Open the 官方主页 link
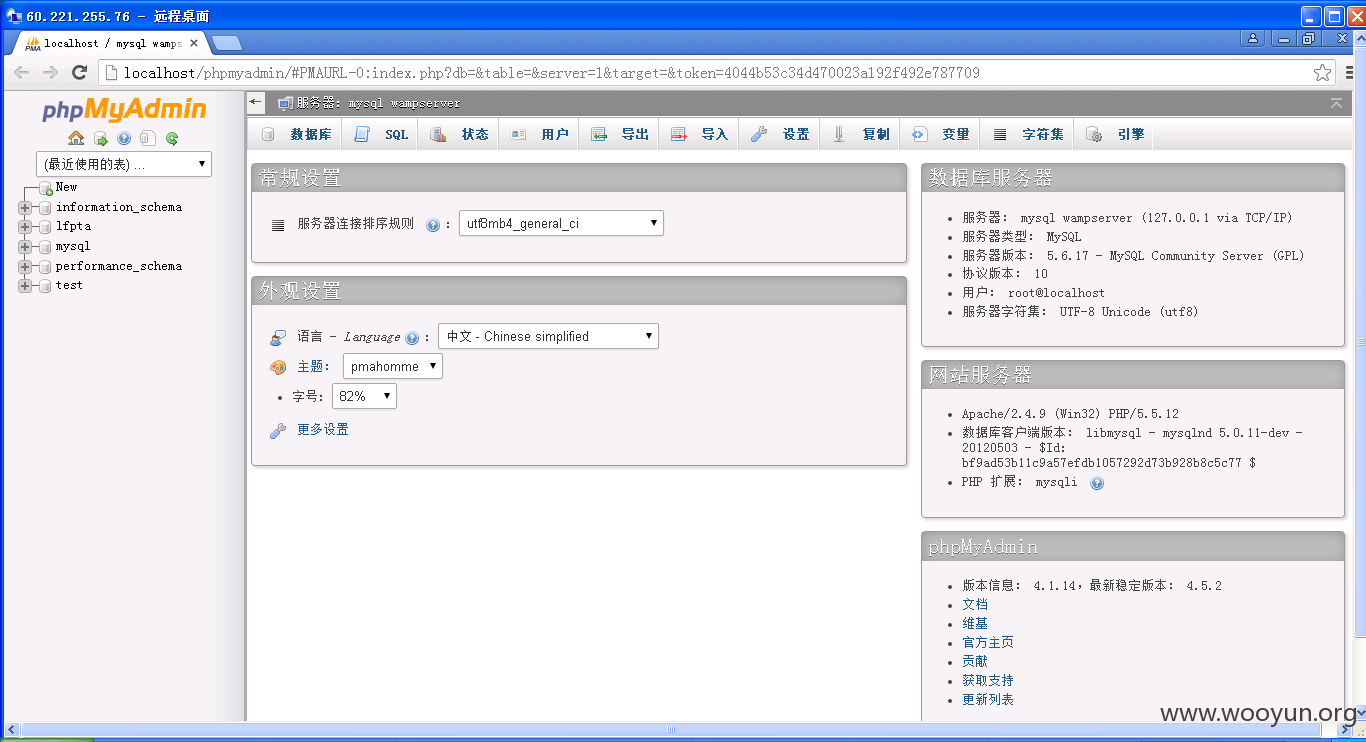Screen dimensions: 1366x742 (988, 643)
